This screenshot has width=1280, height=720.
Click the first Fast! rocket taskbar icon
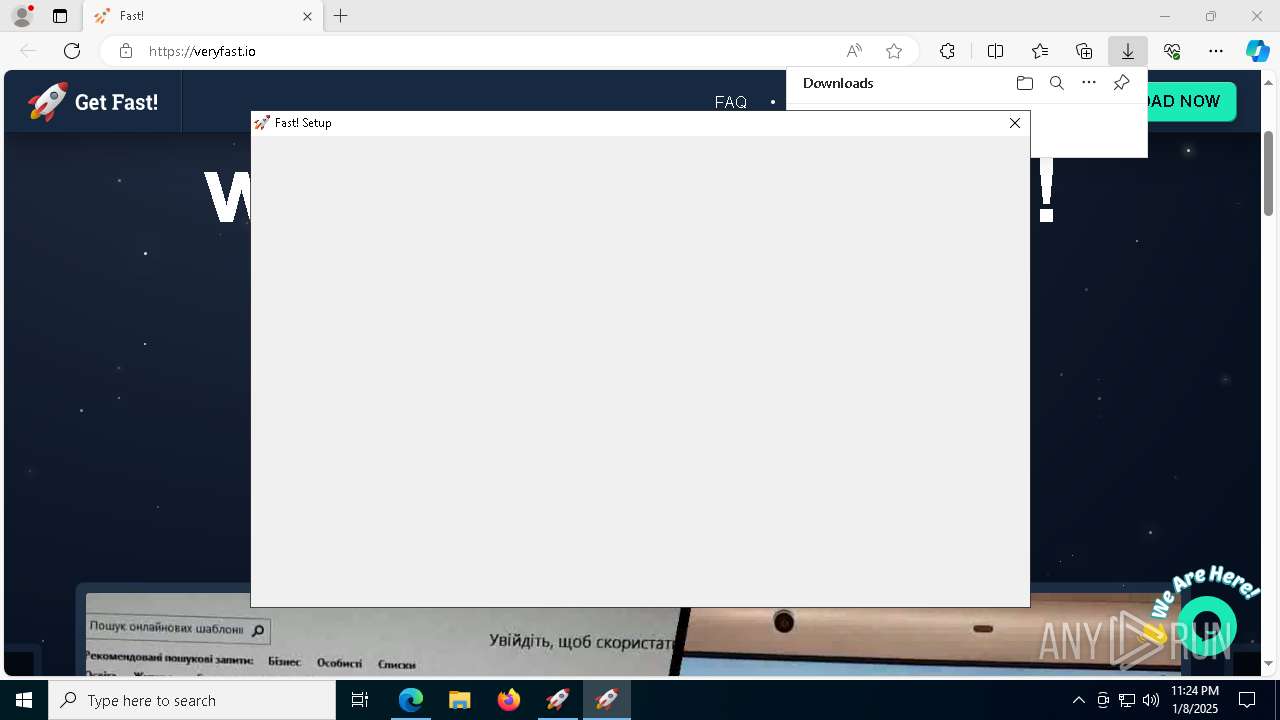pyautogui.click(x=558, y=700)
